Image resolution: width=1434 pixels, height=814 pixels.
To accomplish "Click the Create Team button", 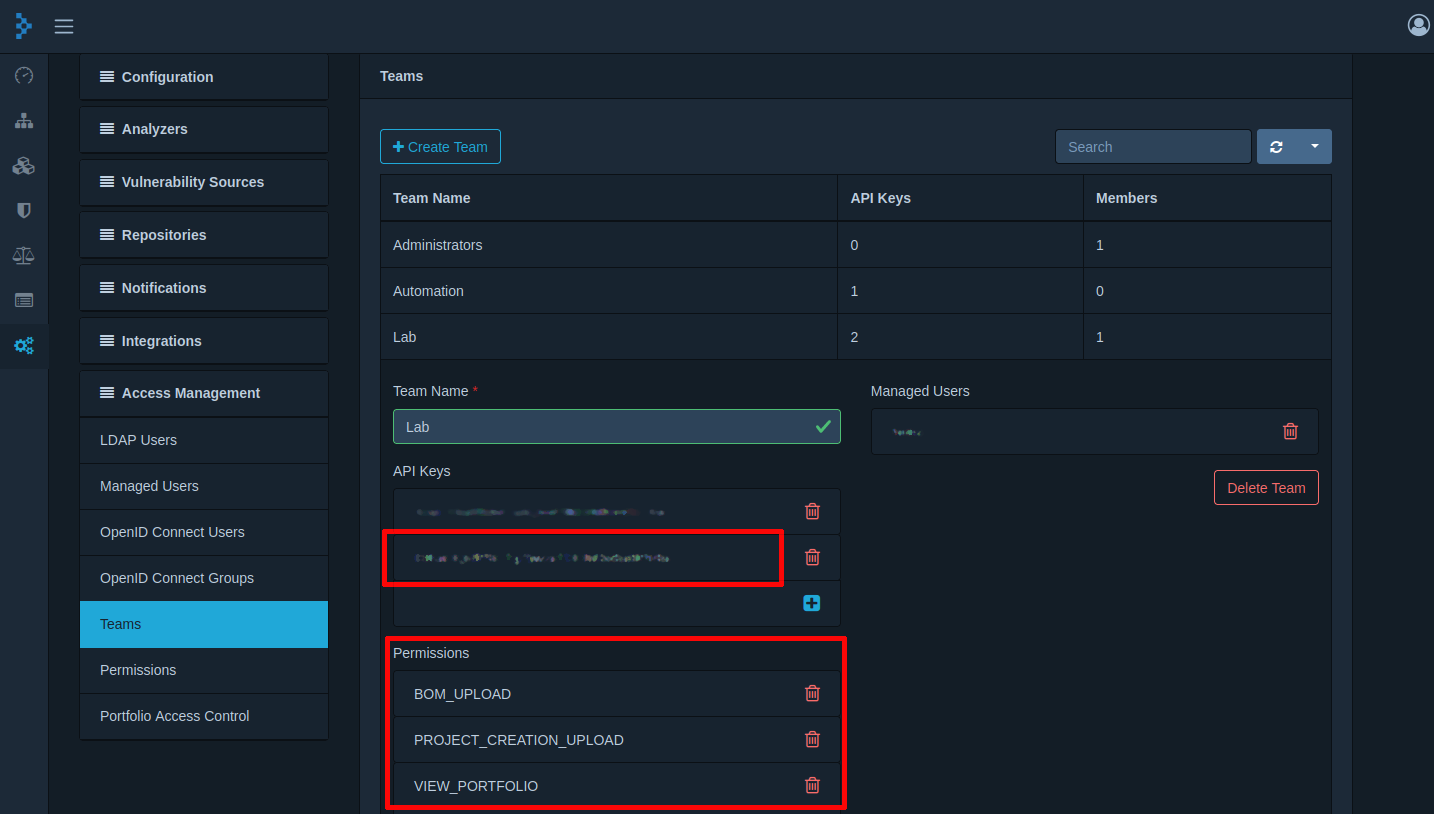I will click(x=440, y=146).
